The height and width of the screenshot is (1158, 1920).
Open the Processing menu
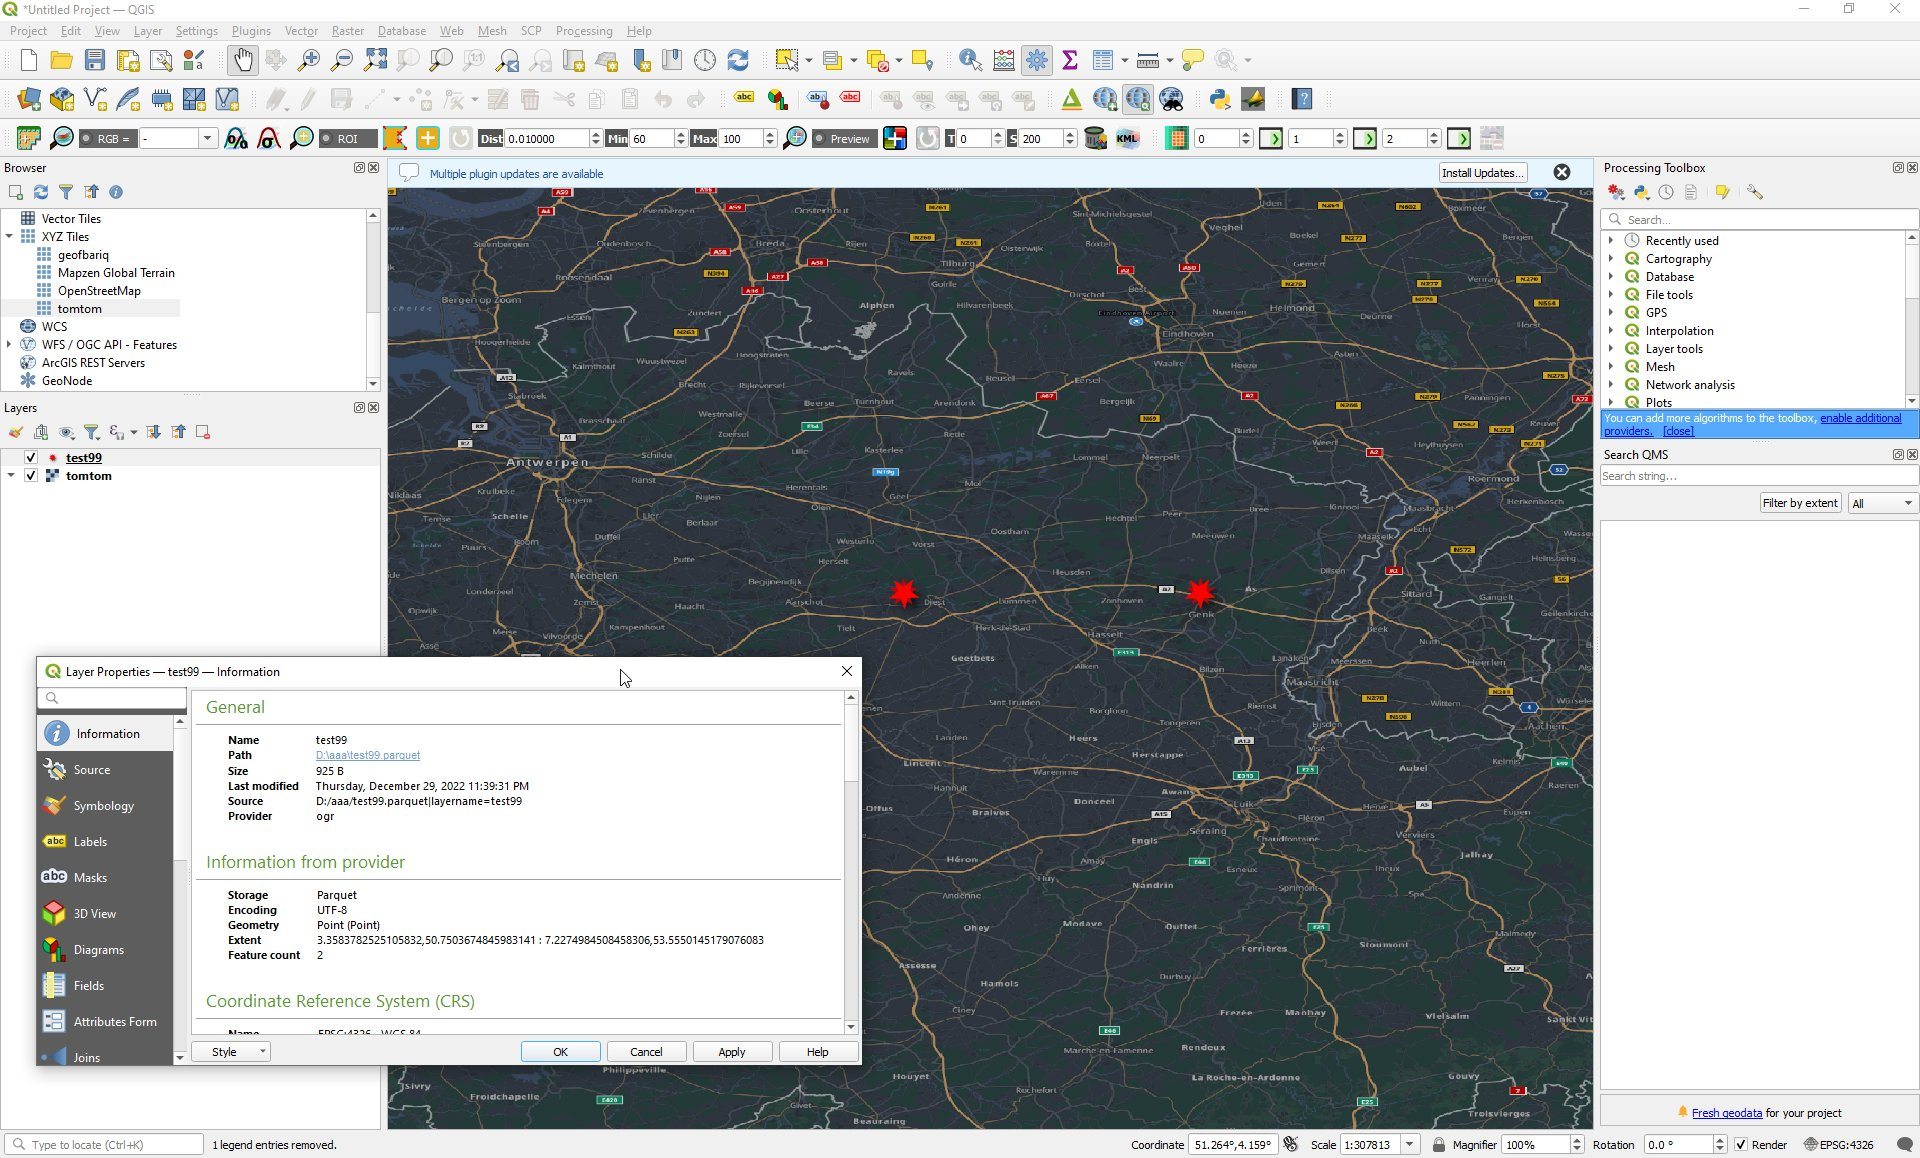coord(583,31)
